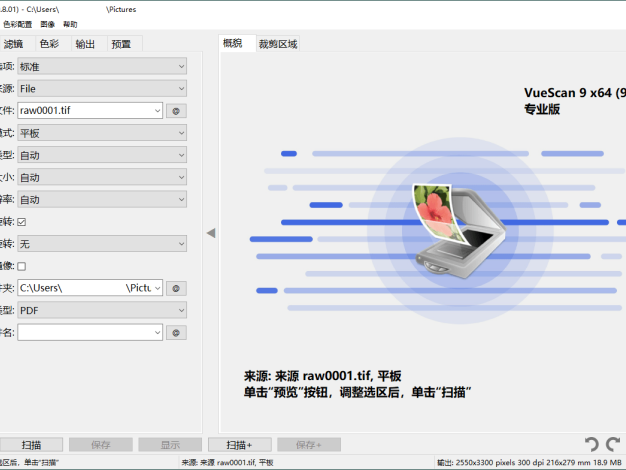Image resolution: width=626 pixels, height=470 pixels.
Task: Expand the C:\Users folder path combo box
Action: pos(157,288)
